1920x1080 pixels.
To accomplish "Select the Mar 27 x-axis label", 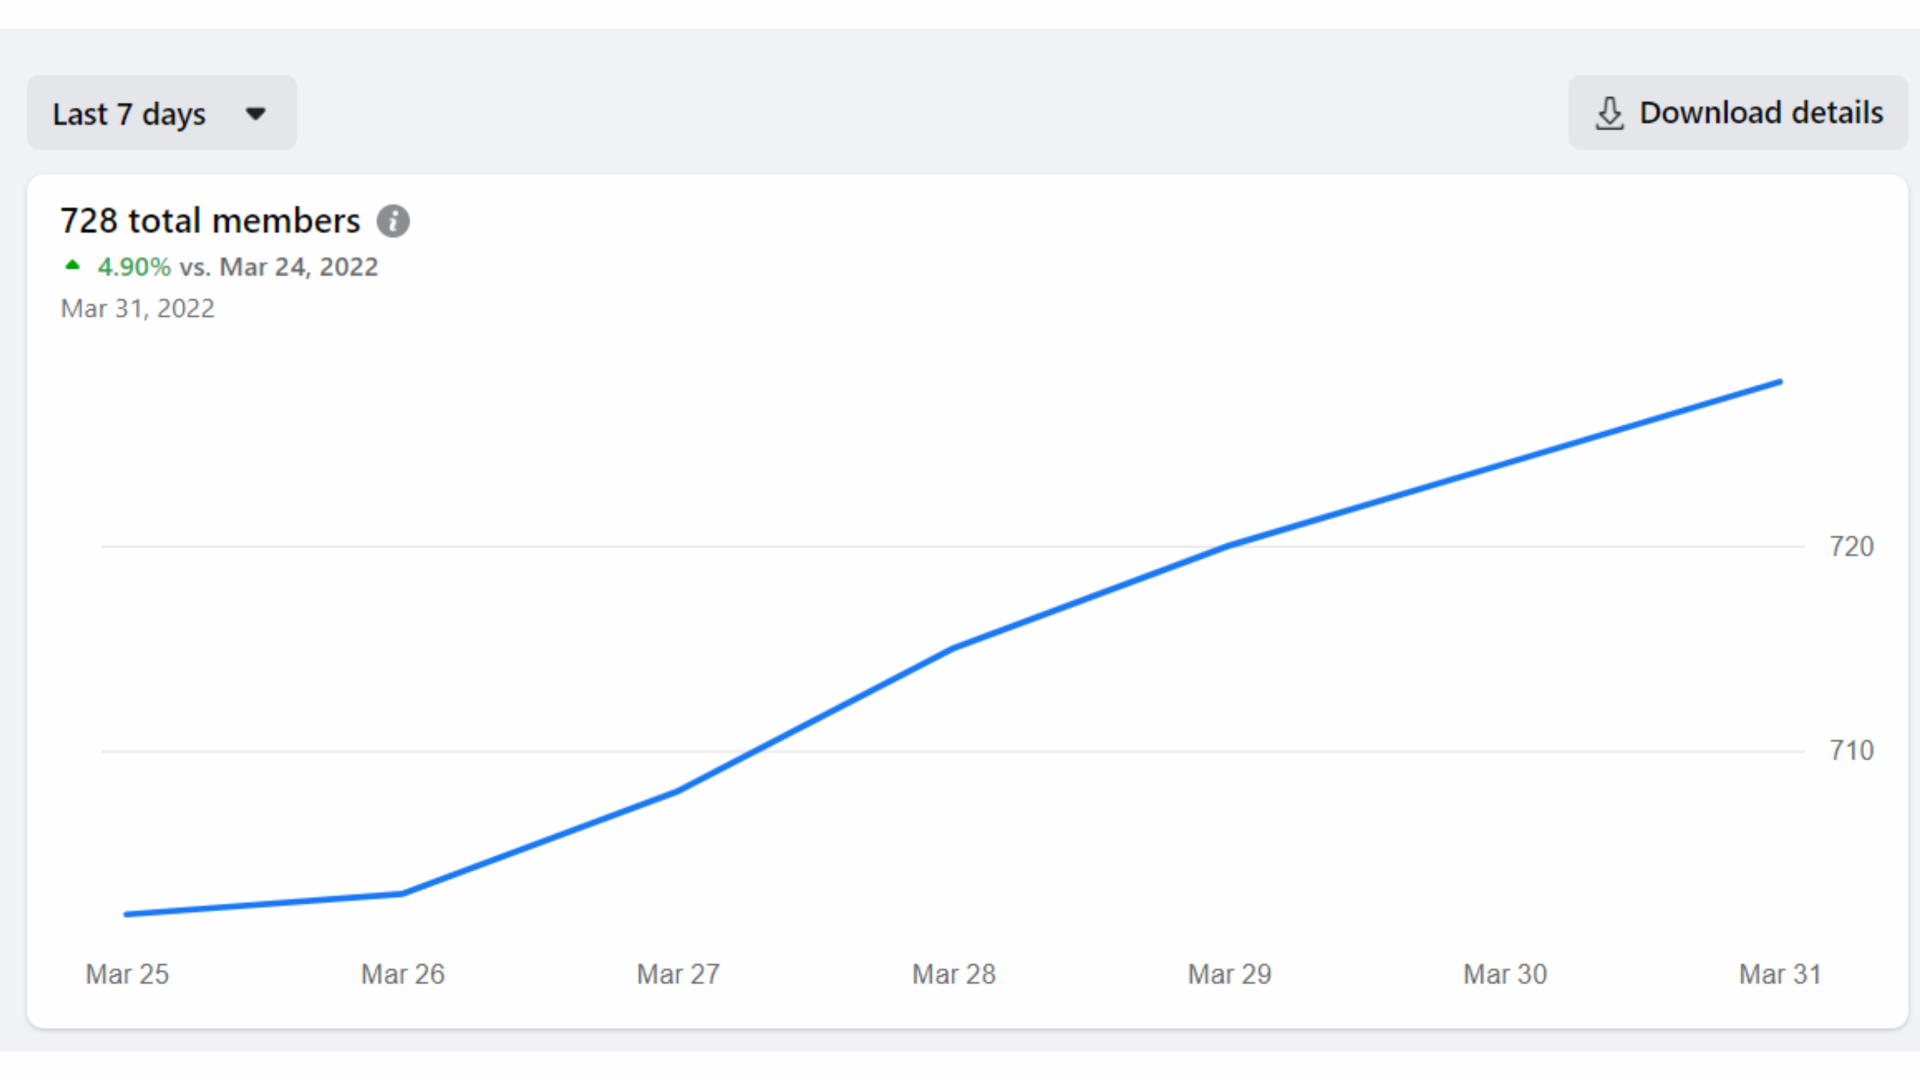I will pyautogui.click(x=678, y=974).
